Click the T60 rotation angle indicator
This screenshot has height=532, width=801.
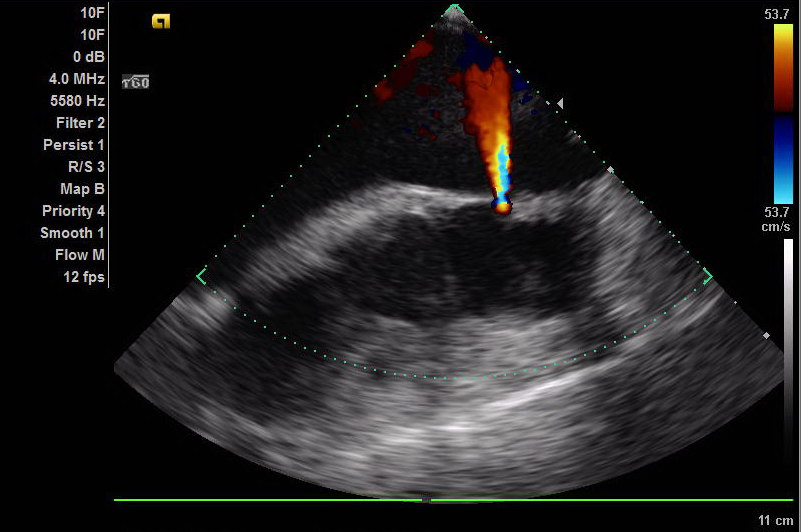(x=135, y=82)
